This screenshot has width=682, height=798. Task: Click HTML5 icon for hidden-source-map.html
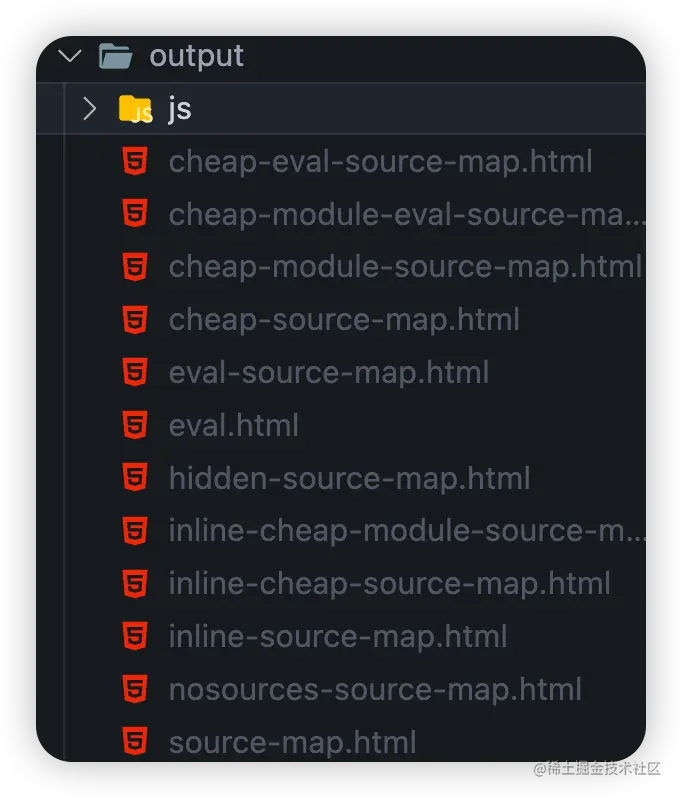(x=135, y=478)
